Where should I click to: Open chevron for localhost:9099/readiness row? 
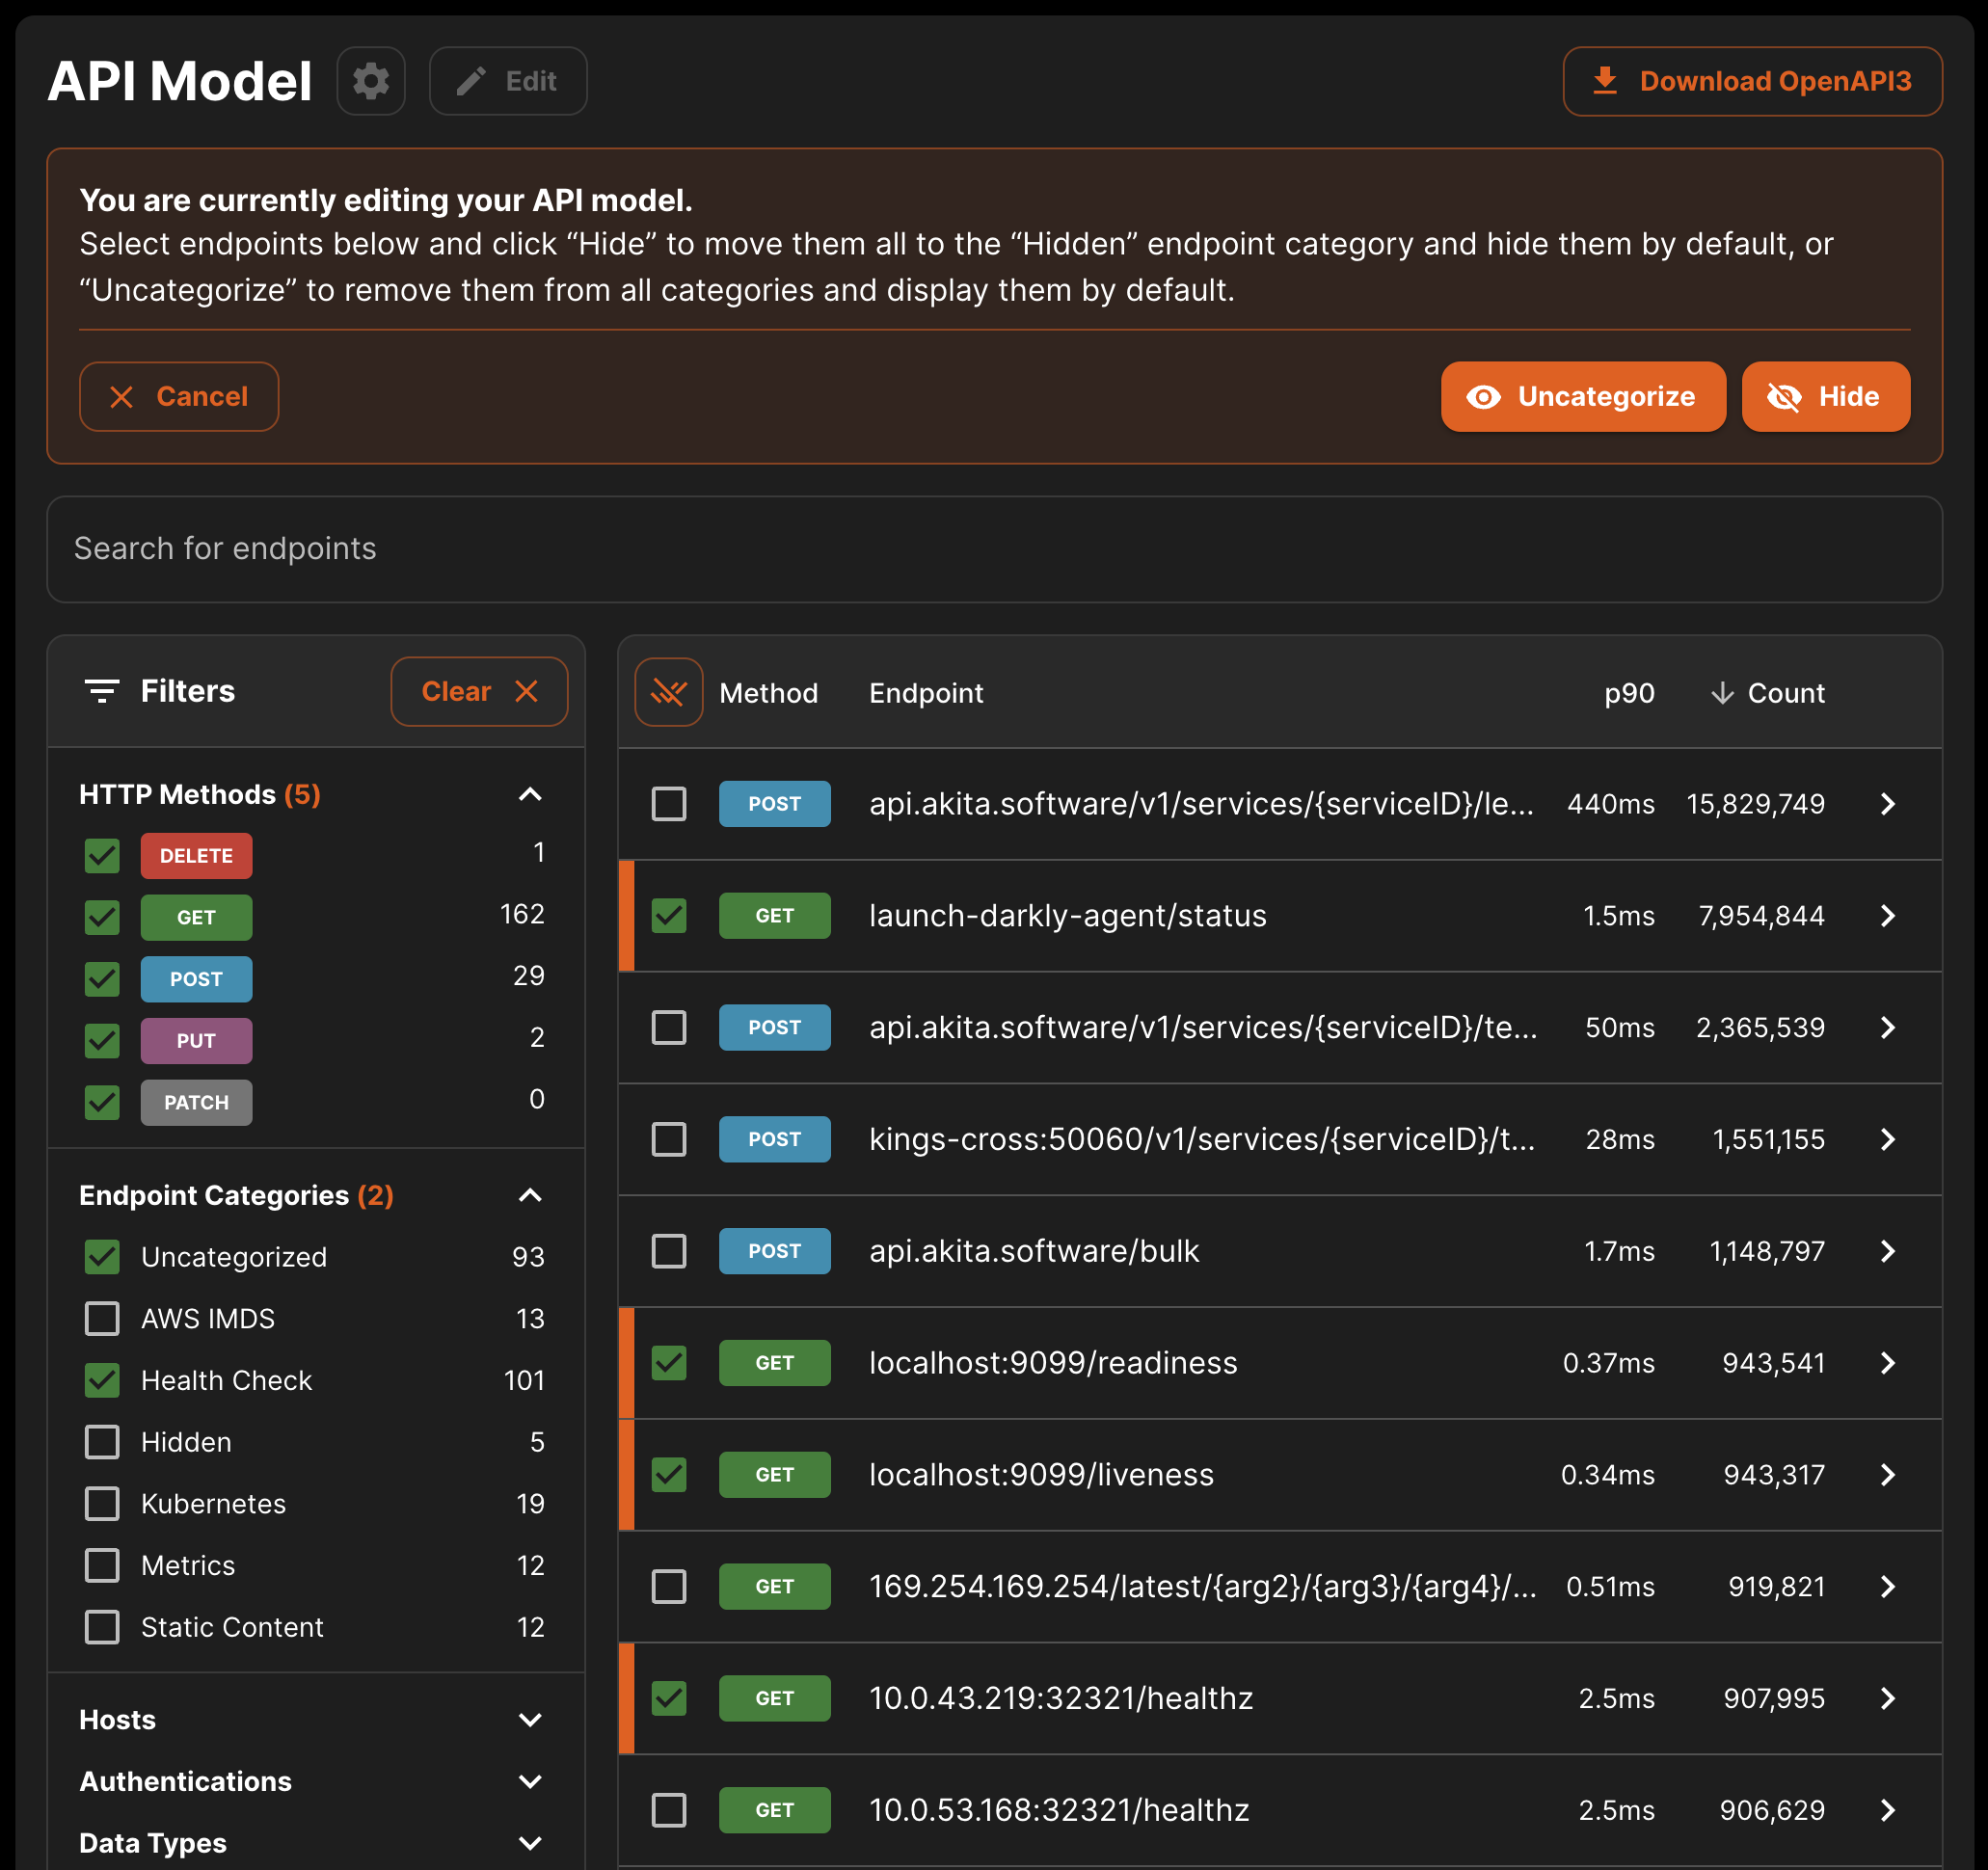(1887, 1363)
